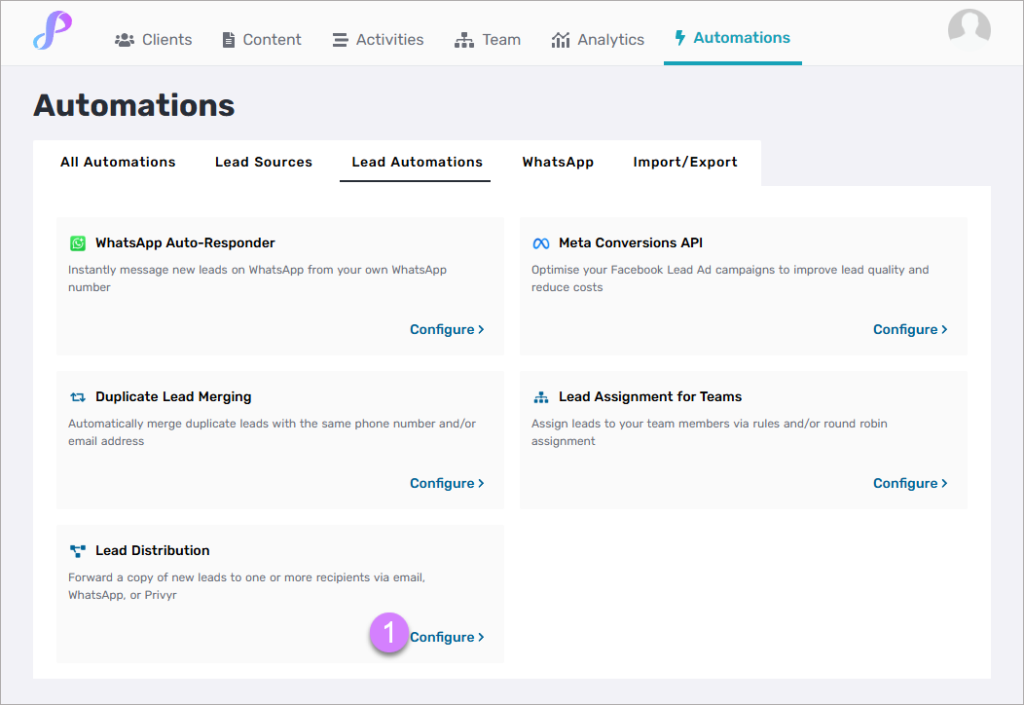The width and height of the screenshot is (1024, 705).
Task: Switch to the All Automations tab
Action: point(118,162)
